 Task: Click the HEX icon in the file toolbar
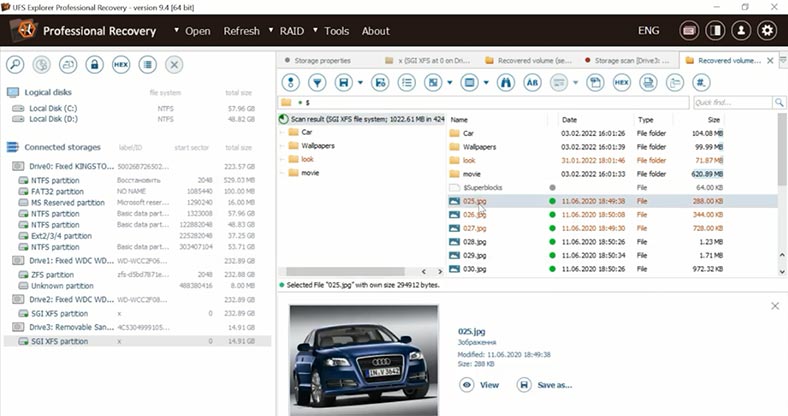pyautogui.click(x=622, y=82)
